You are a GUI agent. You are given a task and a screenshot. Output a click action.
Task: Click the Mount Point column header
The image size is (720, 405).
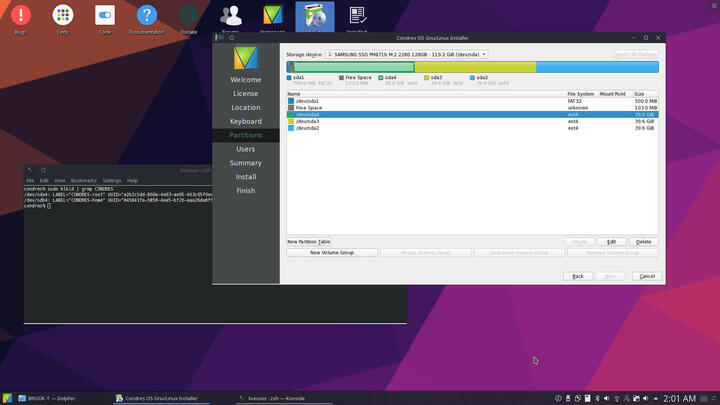point(613,94)
